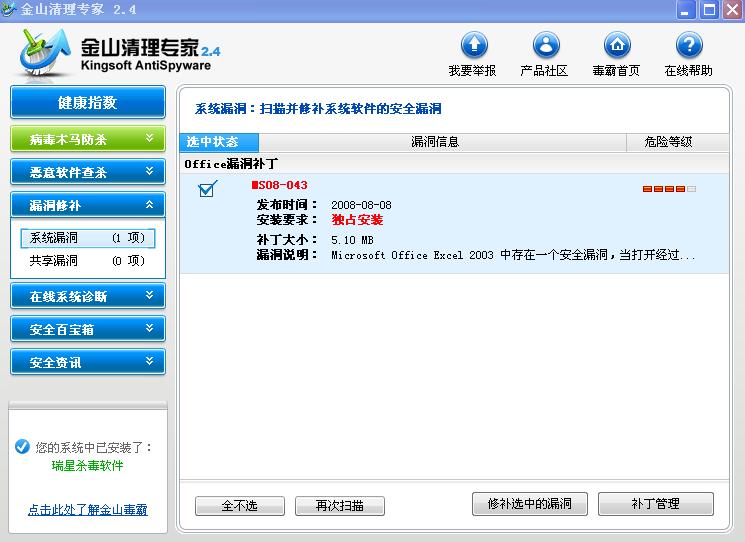Click the Microsoft Office Excel 2003 description

point(513,255)
